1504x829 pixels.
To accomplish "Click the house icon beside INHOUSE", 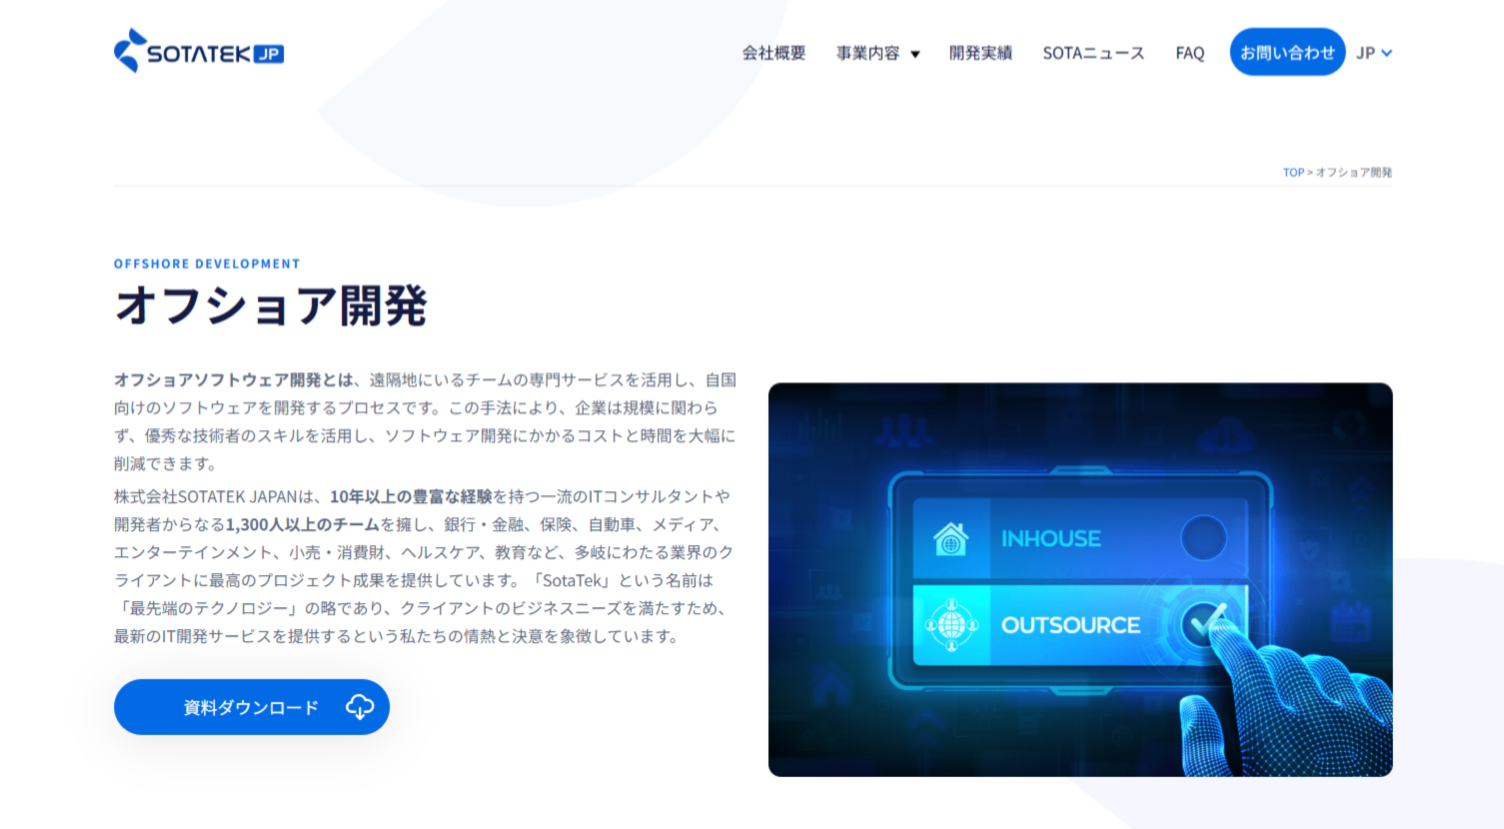I will 951,539.
